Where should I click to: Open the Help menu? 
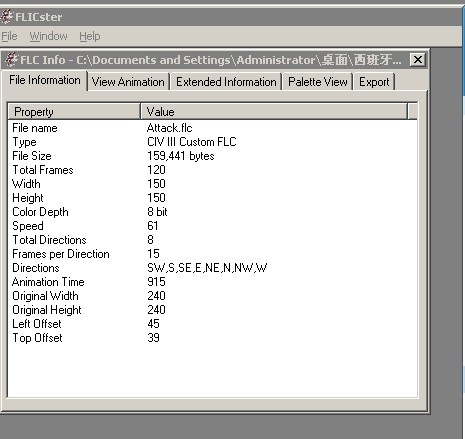(x=90, y=36)
